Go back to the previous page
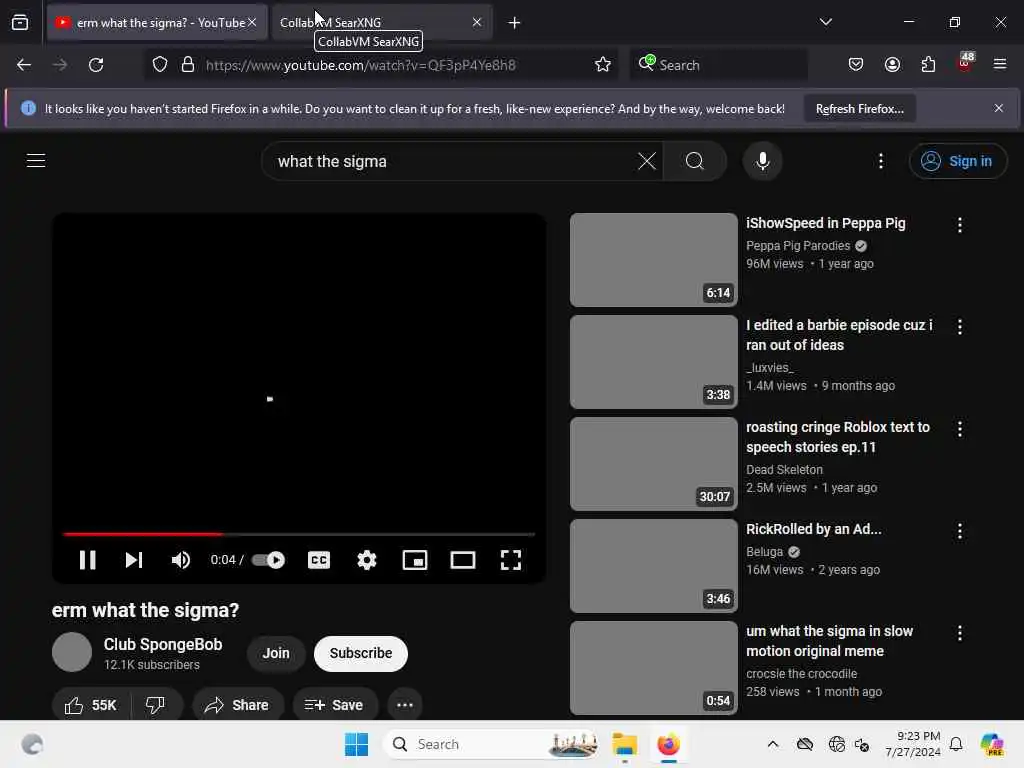 click(x=24, y=65)
